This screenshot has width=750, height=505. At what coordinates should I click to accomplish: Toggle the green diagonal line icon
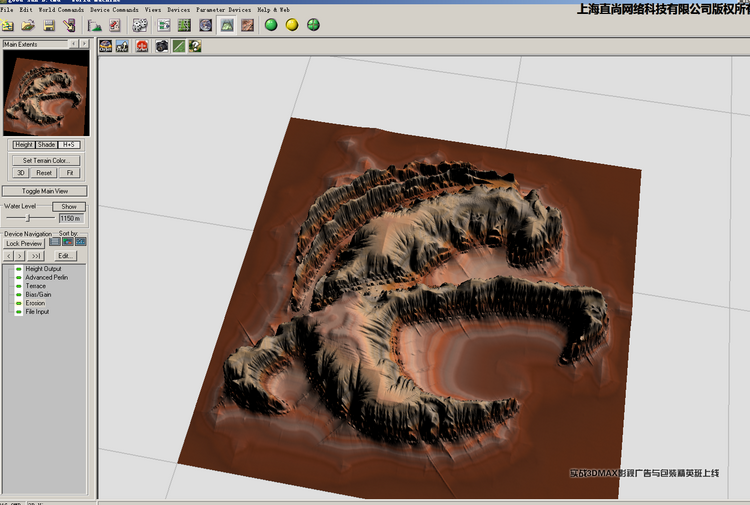179,46
